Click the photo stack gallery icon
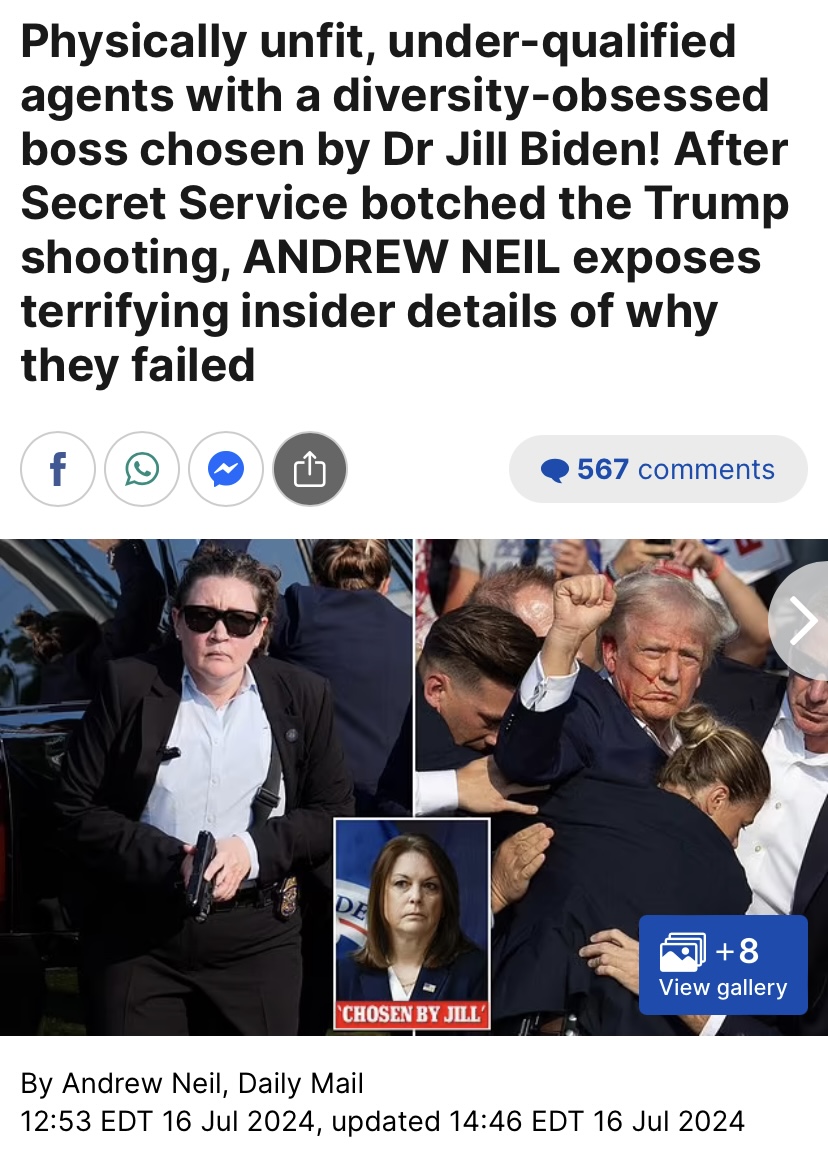 click(683, 952)
